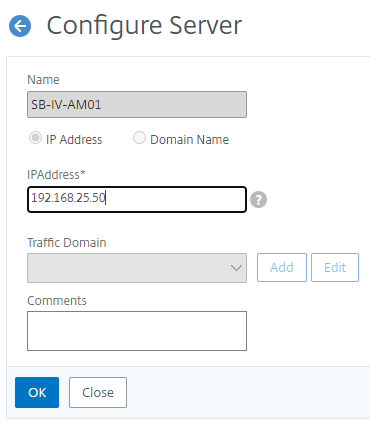Open the IPAddress help question mark icon
370x423 pixels.
(258, 200)
